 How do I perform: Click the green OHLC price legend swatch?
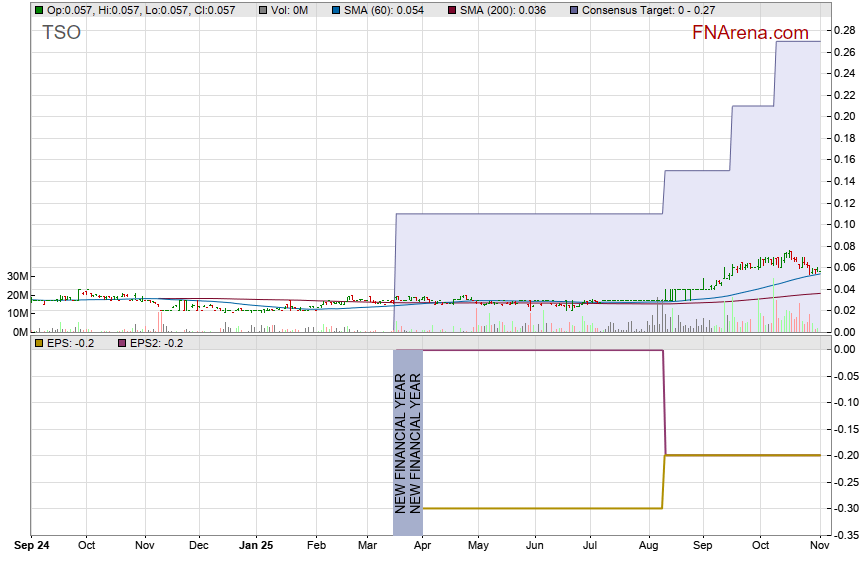38,10
